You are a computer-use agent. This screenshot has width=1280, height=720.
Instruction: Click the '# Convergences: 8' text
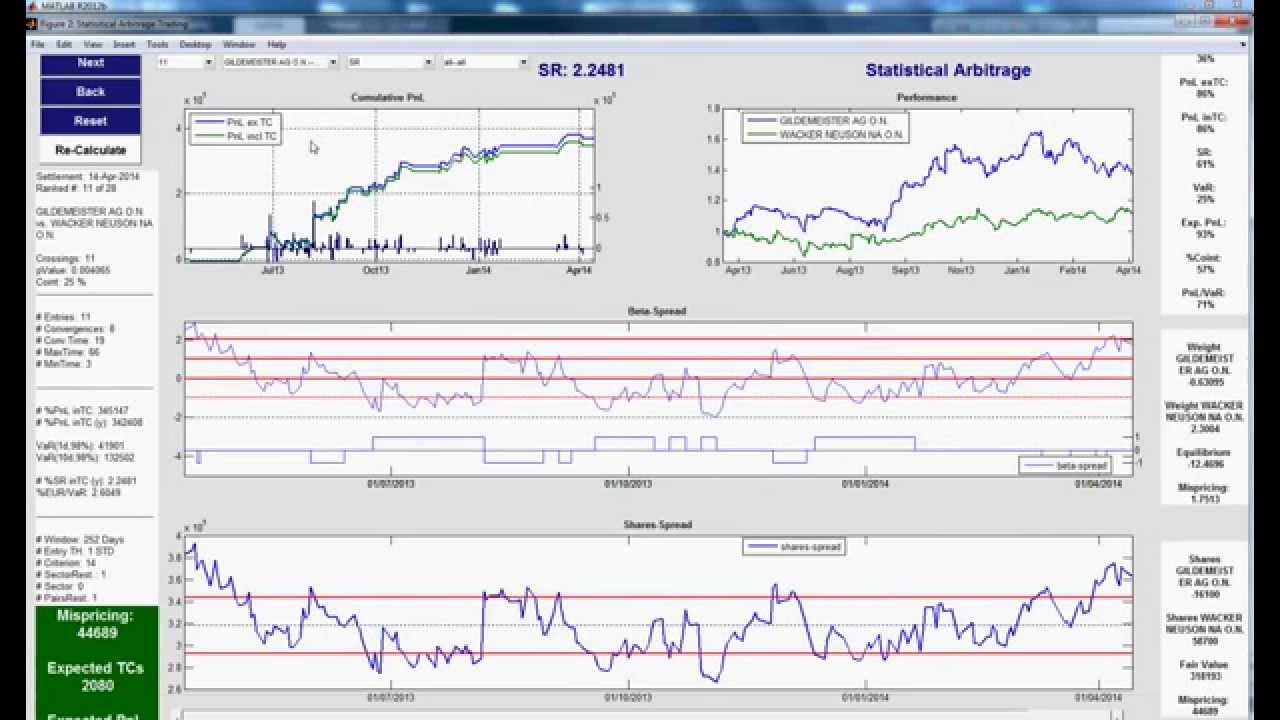pos(75,329)
